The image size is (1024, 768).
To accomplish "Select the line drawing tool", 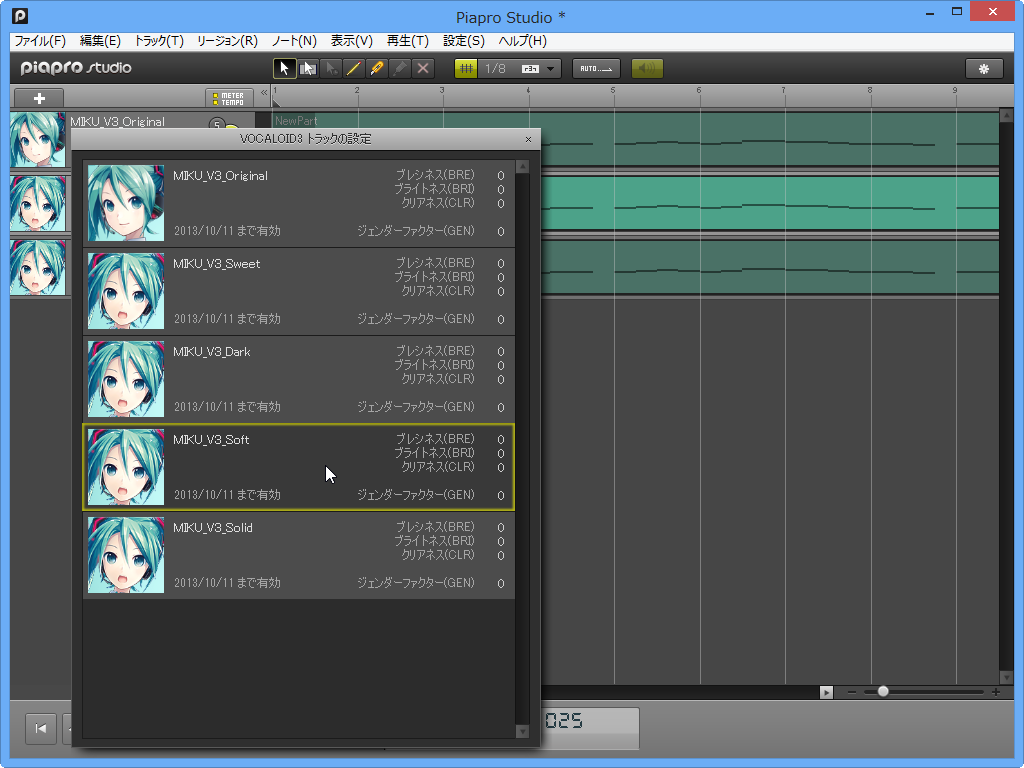I will 353,69.
